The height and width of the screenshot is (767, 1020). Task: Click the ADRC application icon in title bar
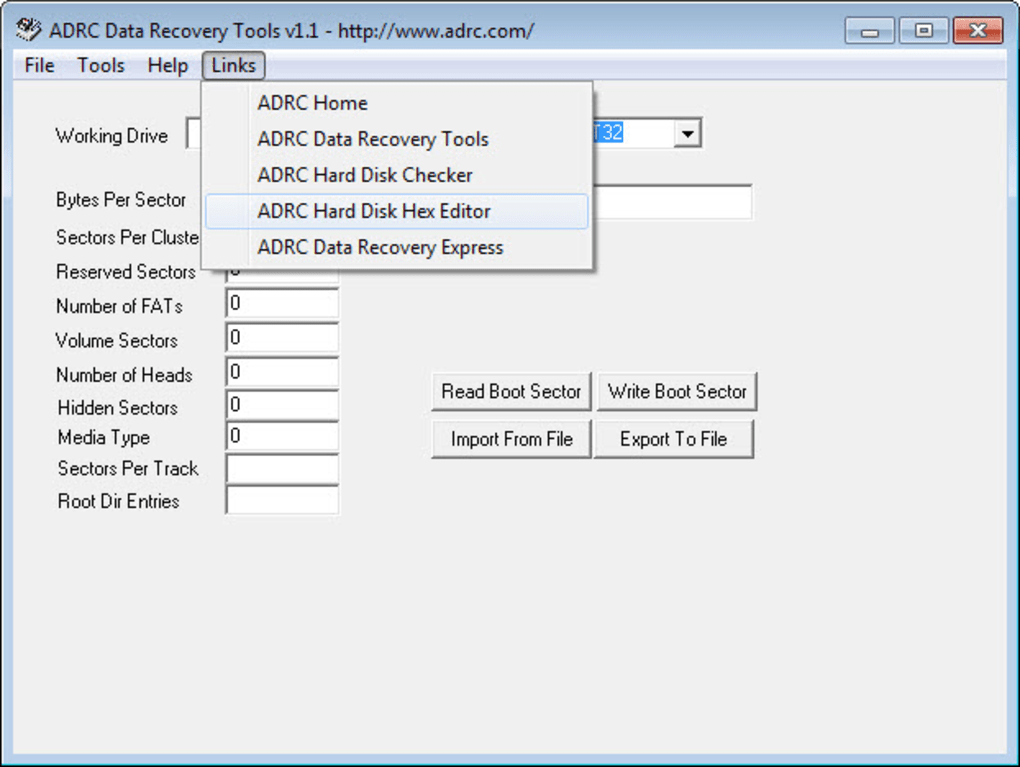pos(29,30)
